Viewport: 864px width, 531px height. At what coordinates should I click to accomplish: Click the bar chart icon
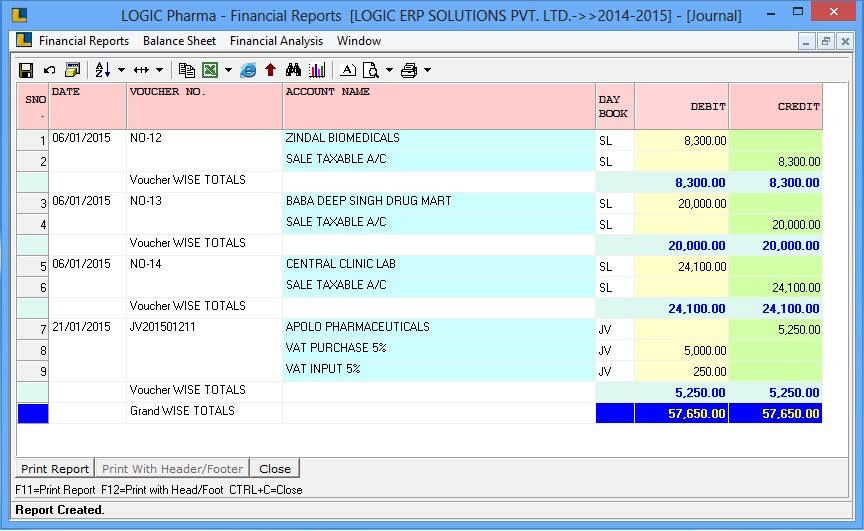coord(317,70)
